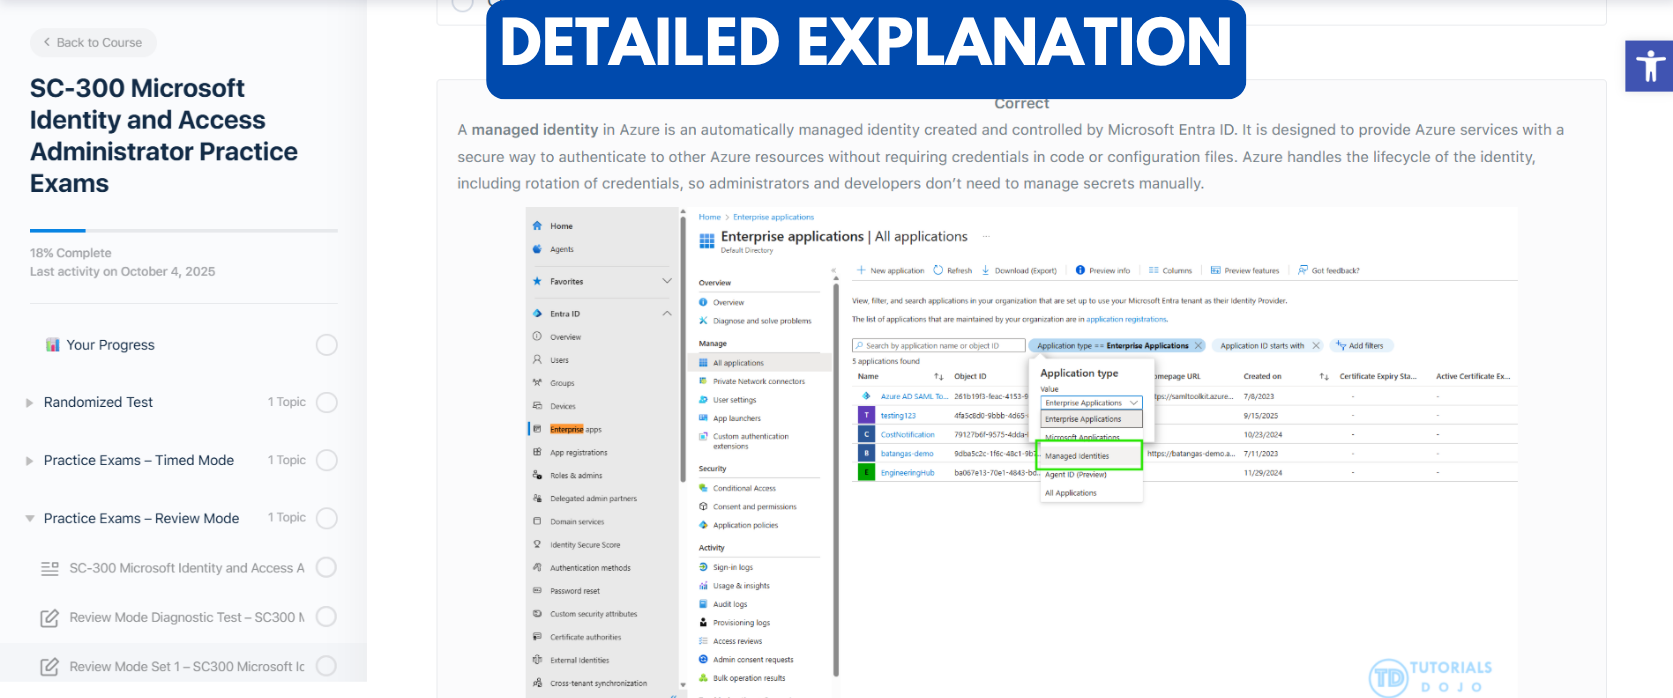The image size is (1673, 698).
Task: Click the Review Mode Diagnostic Test quiz icon
Action: [49, 618]
